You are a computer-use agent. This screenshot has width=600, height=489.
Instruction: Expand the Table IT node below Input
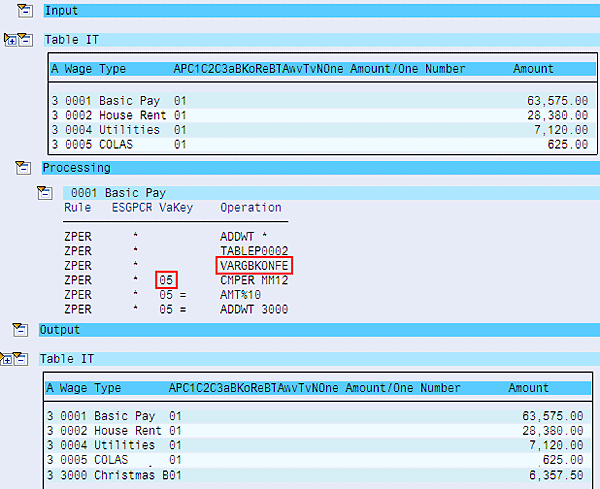pyautogui.click(x=10, y=39)
